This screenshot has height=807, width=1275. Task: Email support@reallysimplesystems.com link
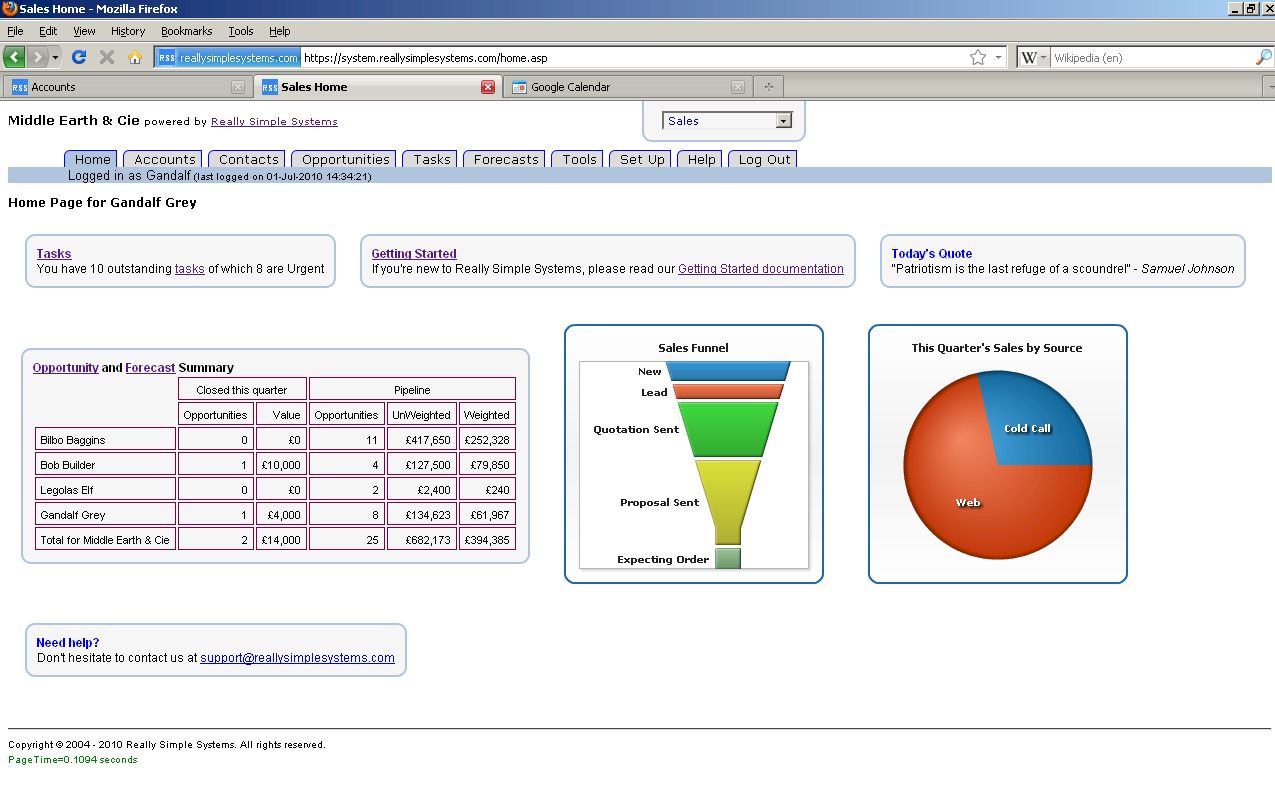click(297, 658)
